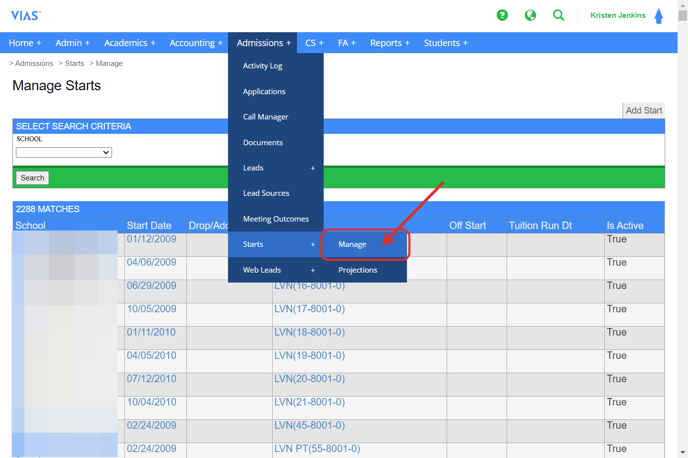The image size is (688, 458).
Task: Click the blue user profile icon
Action: [x=658, y=16]
